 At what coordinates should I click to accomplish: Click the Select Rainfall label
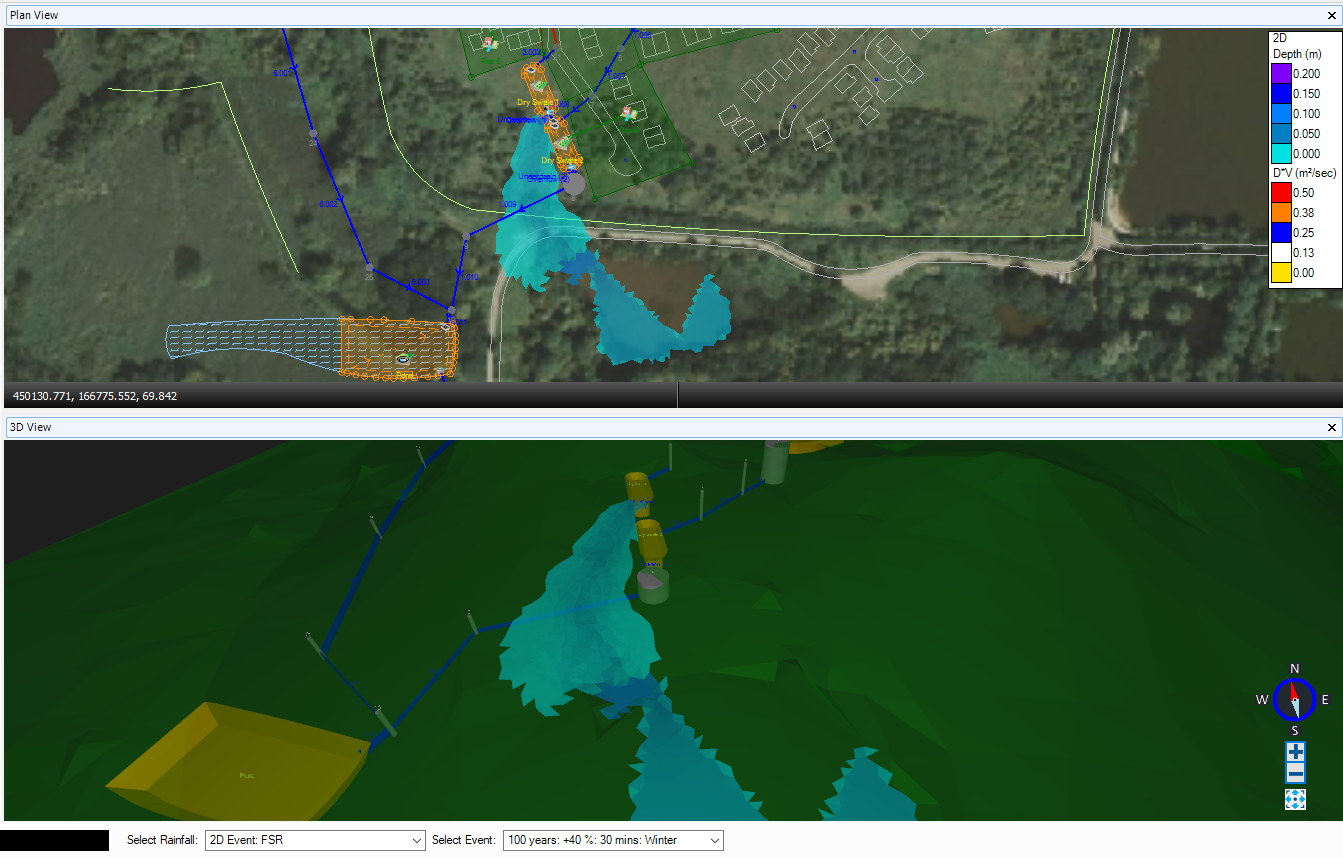pos(162,840)
